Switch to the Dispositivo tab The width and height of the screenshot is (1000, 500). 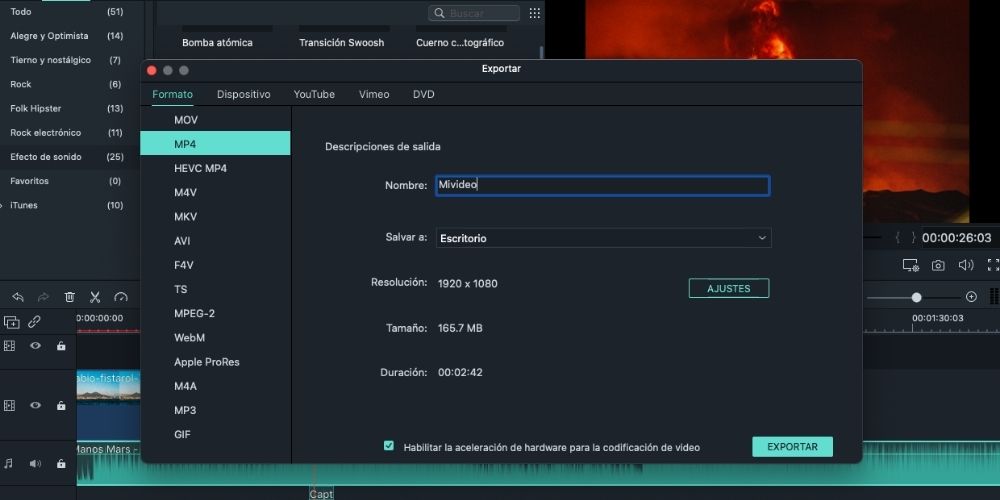(x=244, y=94)
